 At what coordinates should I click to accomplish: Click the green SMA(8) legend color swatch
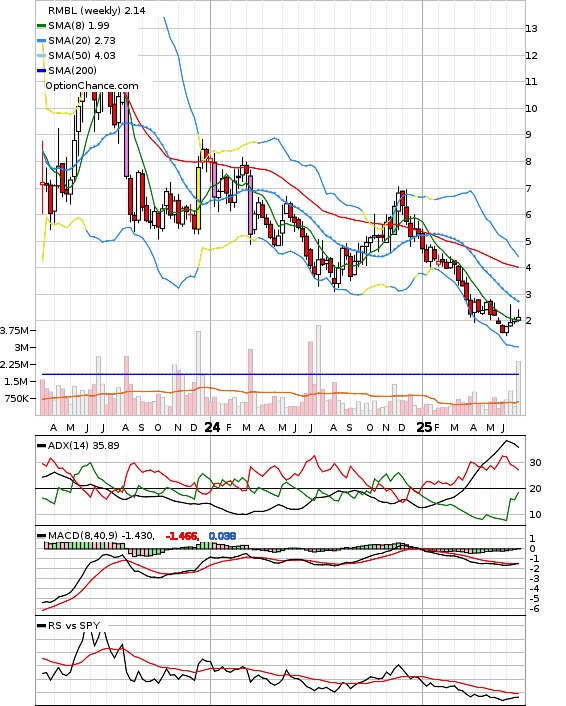coord(41,26)
